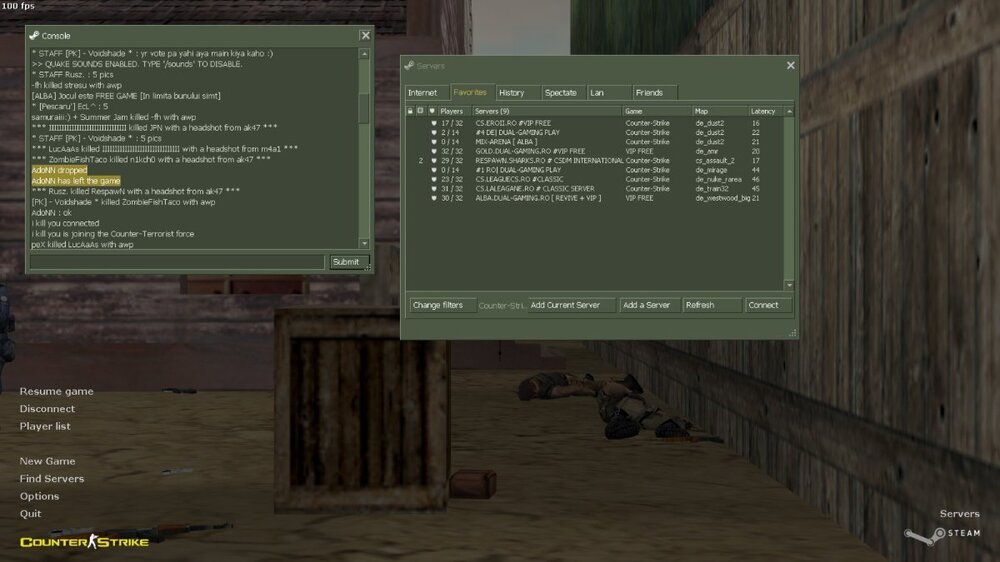The width and height of the screenshot is (1000, 562).
Task: Click the favorites heart column header icon
Action: tap(432, 111)
